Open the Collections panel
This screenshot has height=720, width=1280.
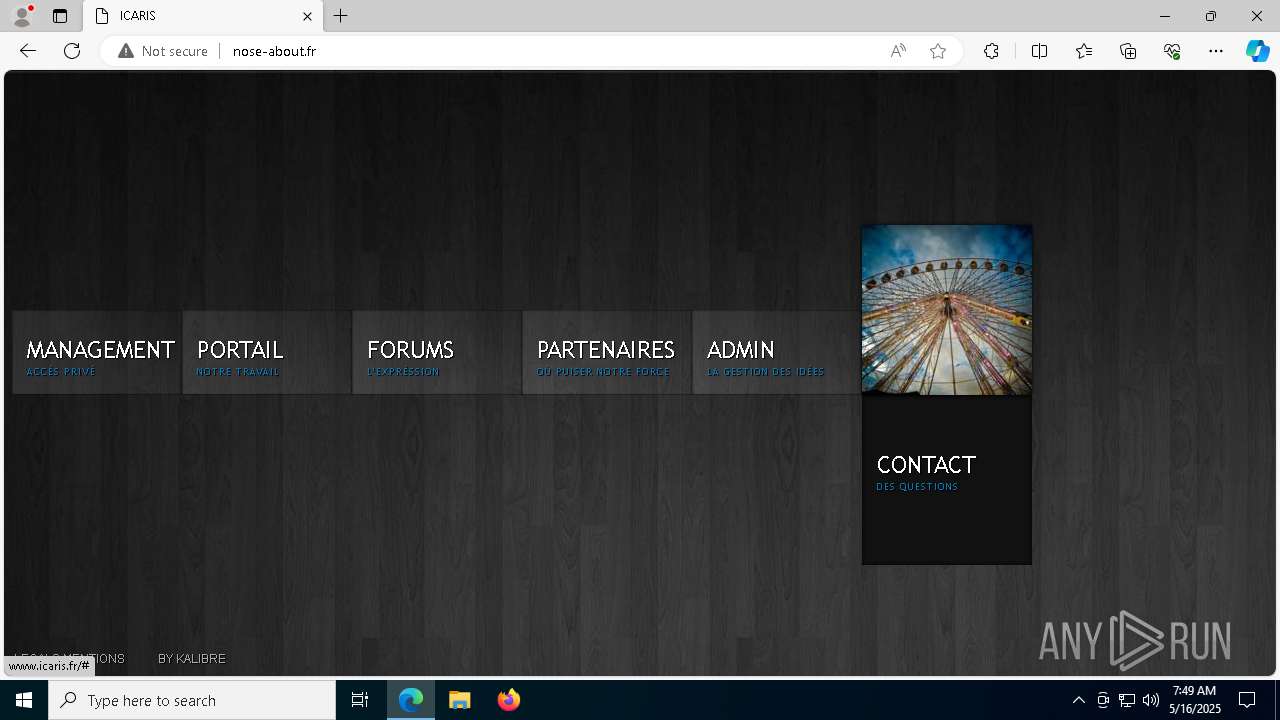pos(1128,51)
